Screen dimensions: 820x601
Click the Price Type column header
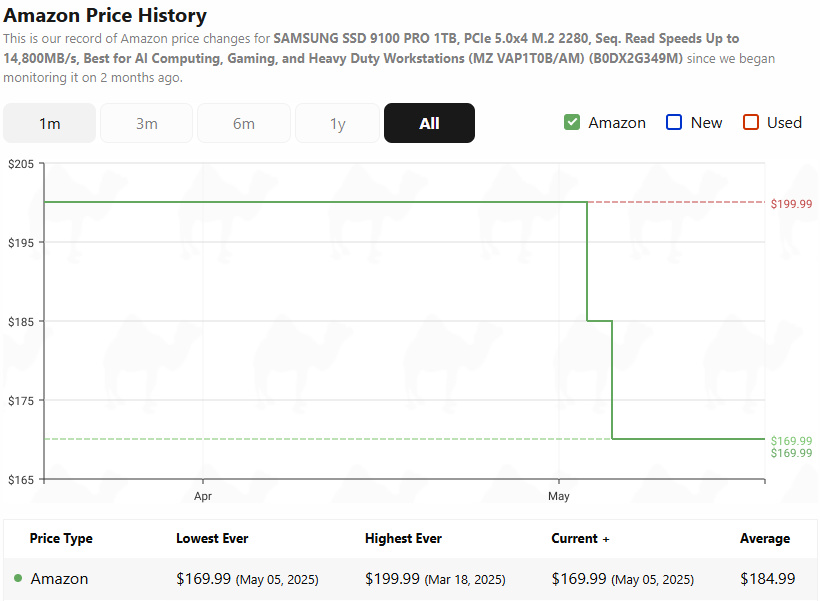point(61,539)
